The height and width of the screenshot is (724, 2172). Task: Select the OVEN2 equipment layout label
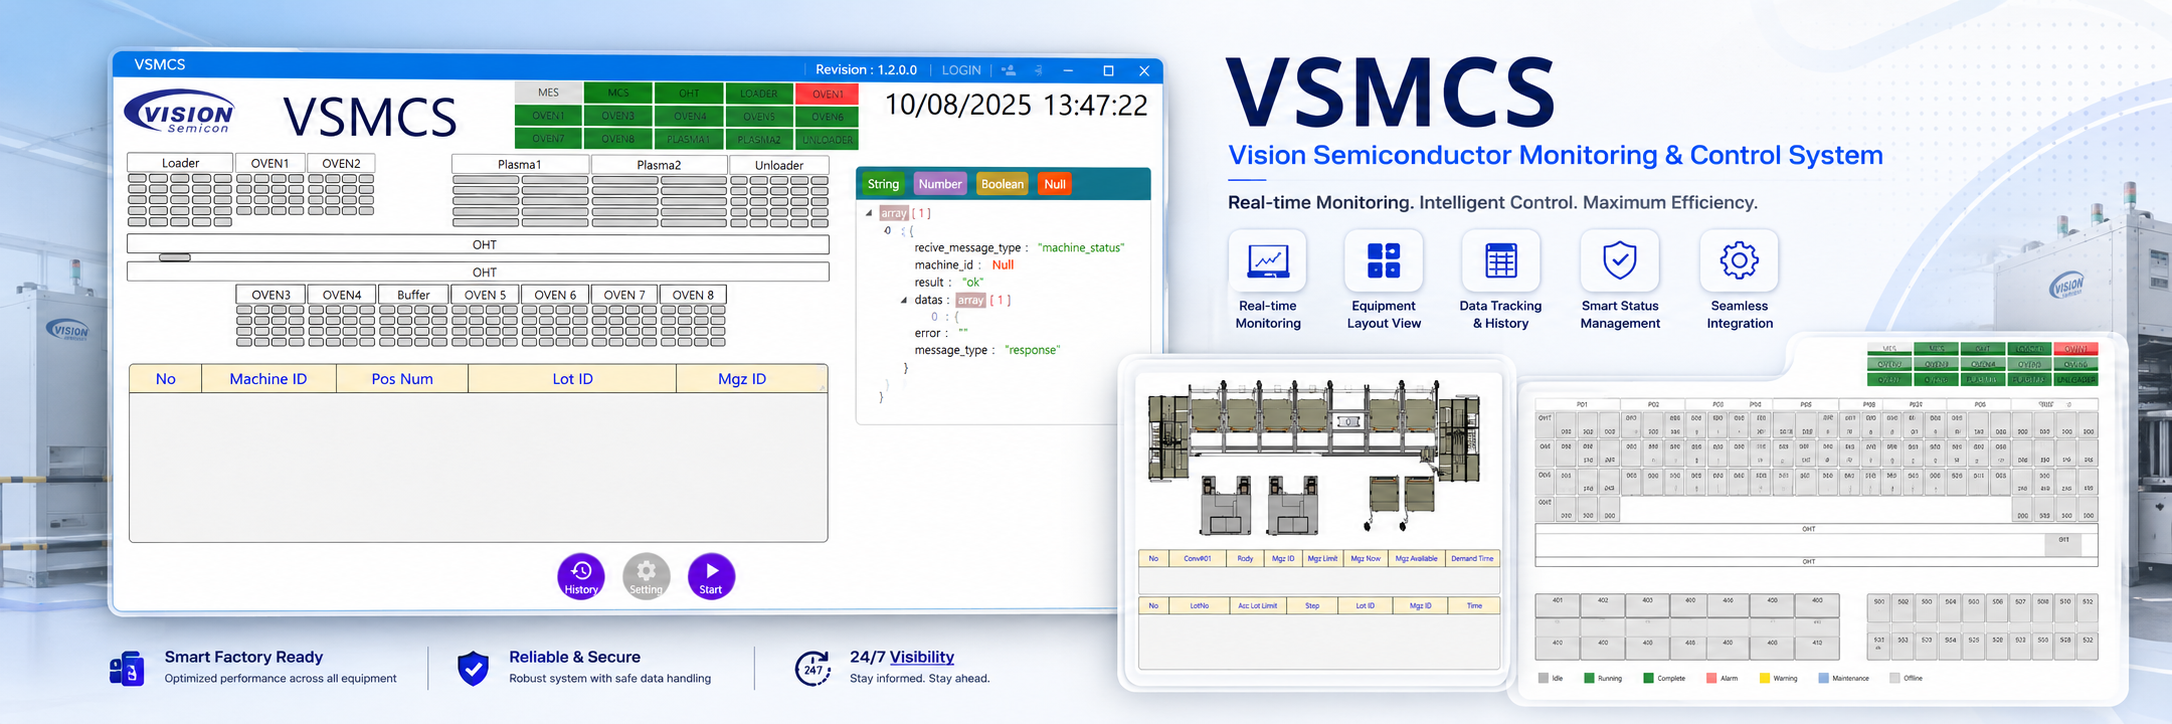tap(341, 163)
